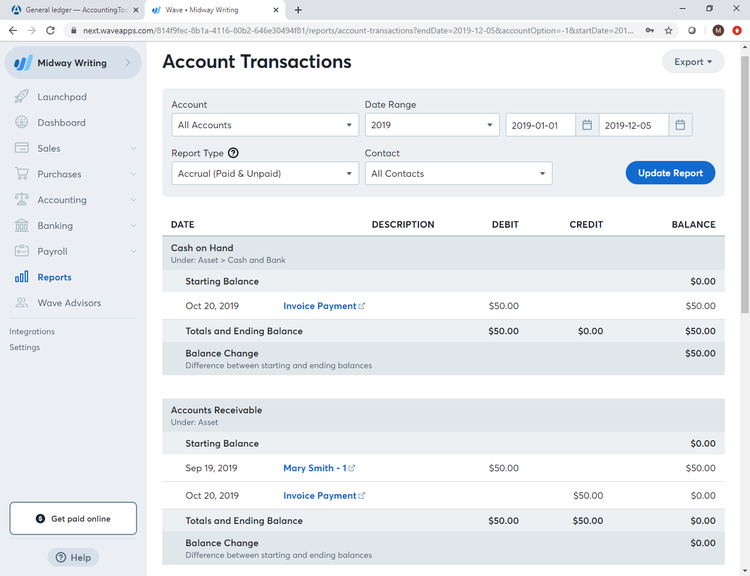Bookmark this page with the star icon

pyautogui.click(x=668, y=31)
